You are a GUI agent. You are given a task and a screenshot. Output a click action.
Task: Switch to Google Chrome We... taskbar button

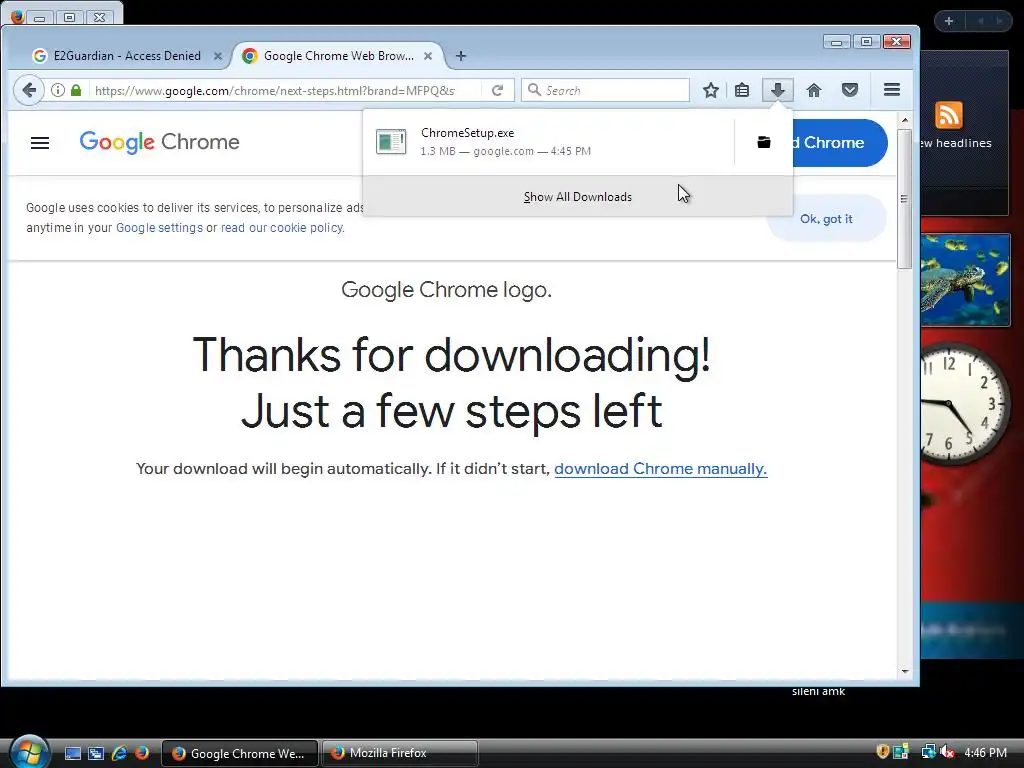coord(240,753)
